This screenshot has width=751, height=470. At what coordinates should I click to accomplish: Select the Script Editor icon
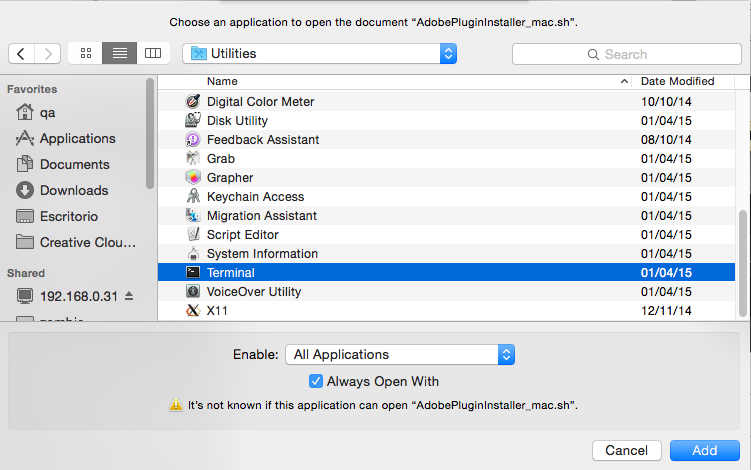(193, 234)
